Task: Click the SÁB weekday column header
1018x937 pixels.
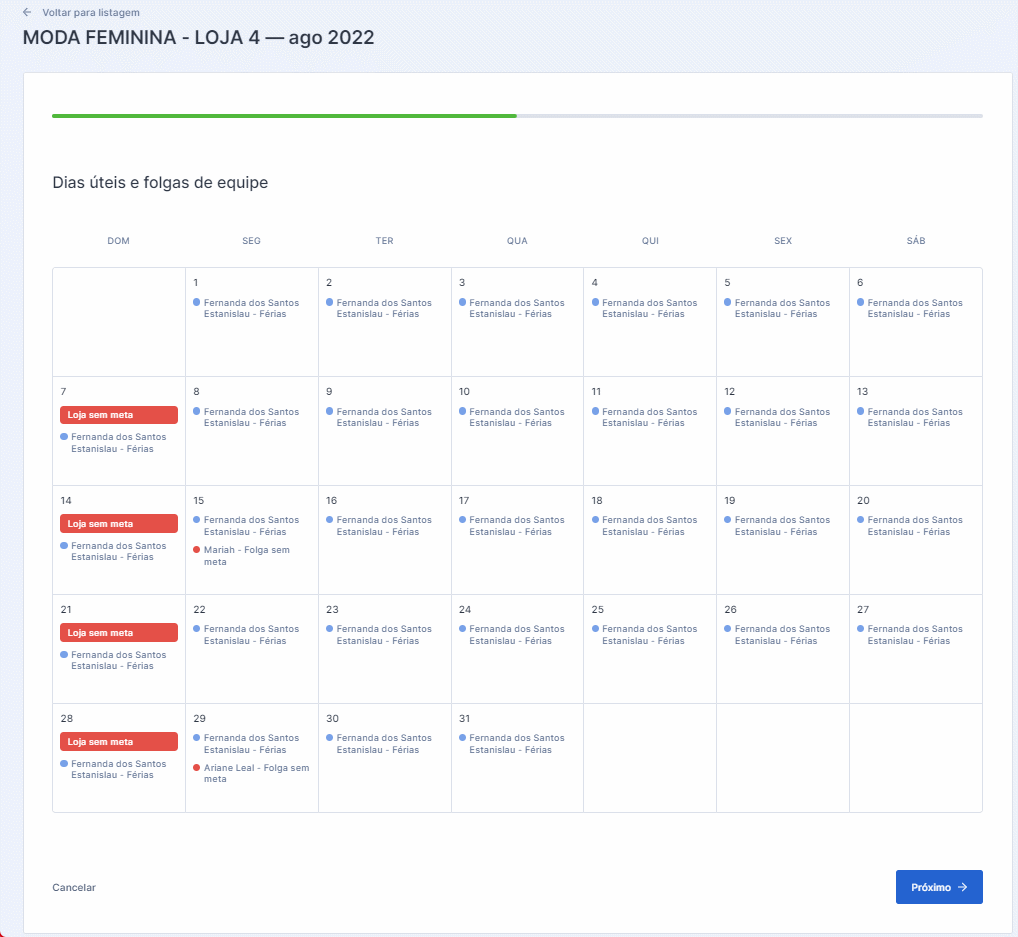Action: [x=916, y=241]
